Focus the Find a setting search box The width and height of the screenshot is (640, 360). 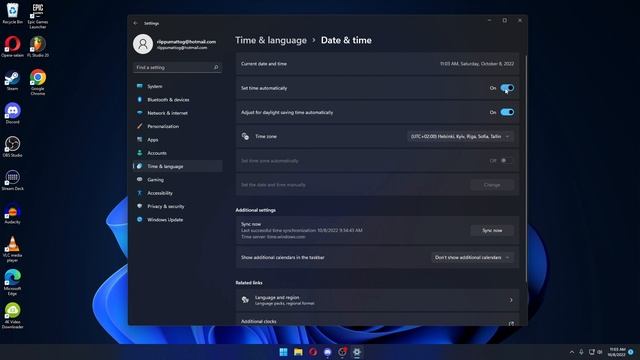point(177,67)
